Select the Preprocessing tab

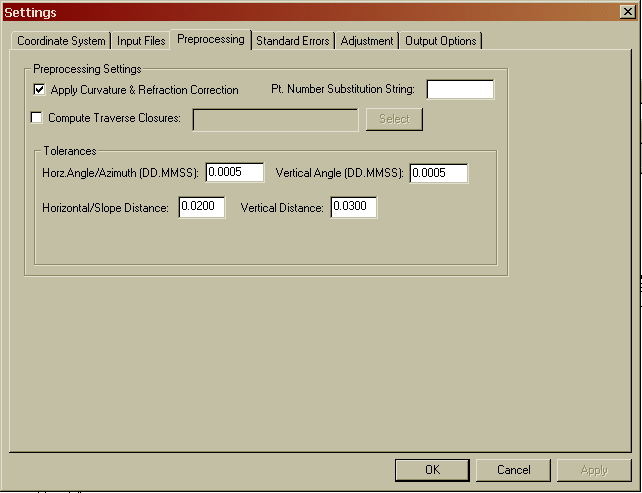pos(210,39)
